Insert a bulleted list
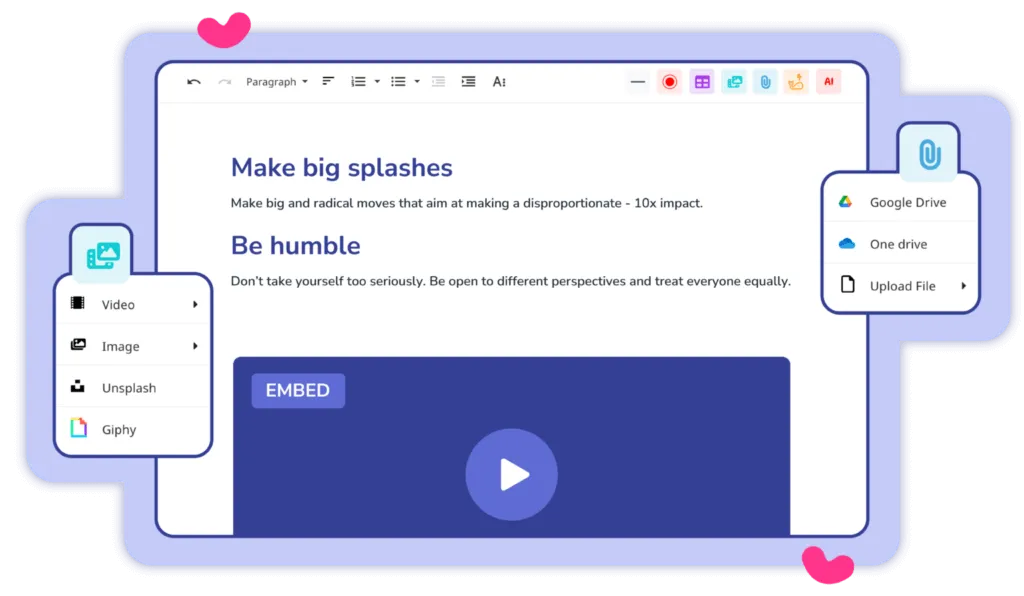The height and width of the screenshot is (596, 1024). (398, 82)
